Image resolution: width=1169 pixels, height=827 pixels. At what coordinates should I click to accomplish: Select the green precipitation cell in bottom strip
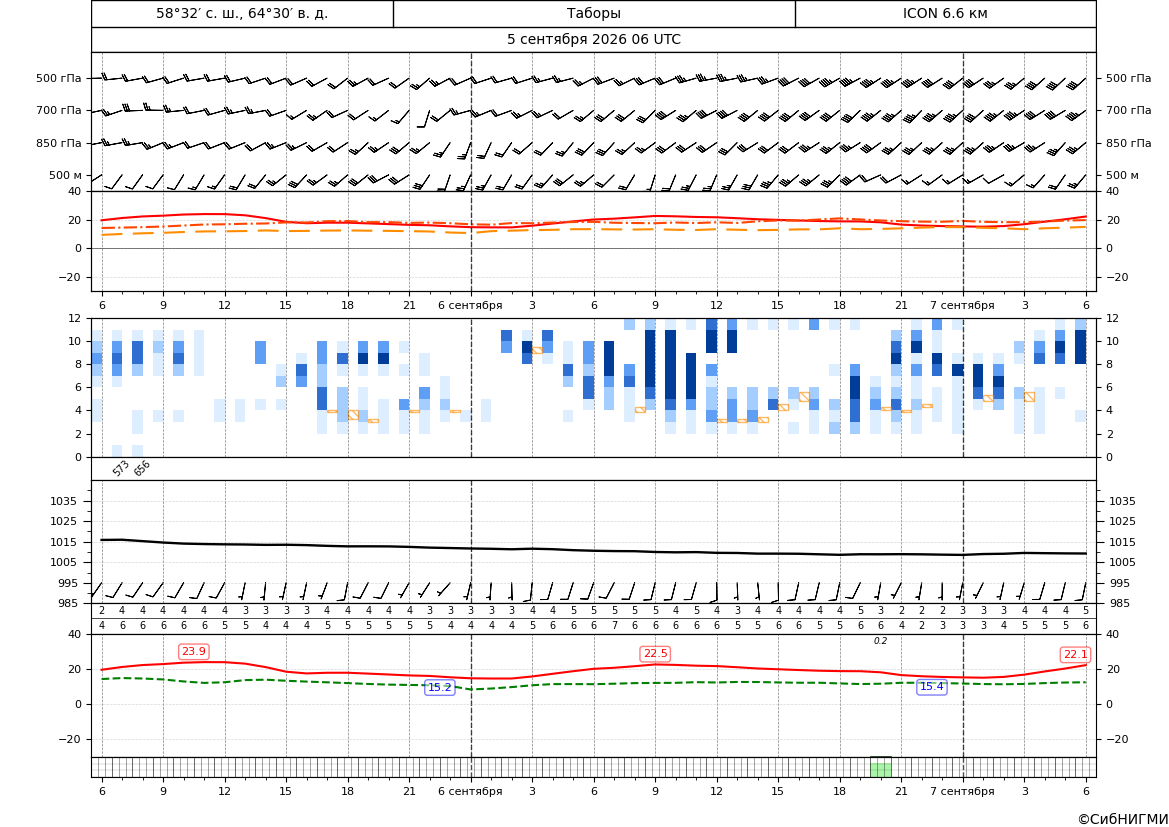(x=880, y=768)
